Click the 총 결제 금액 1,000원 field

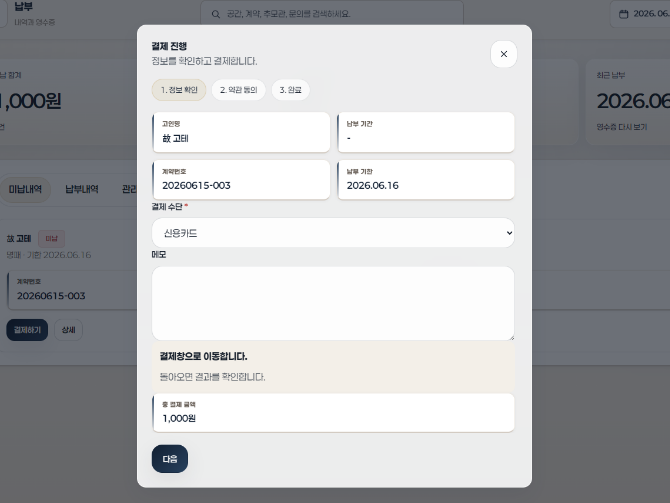(x=333, y=412)
